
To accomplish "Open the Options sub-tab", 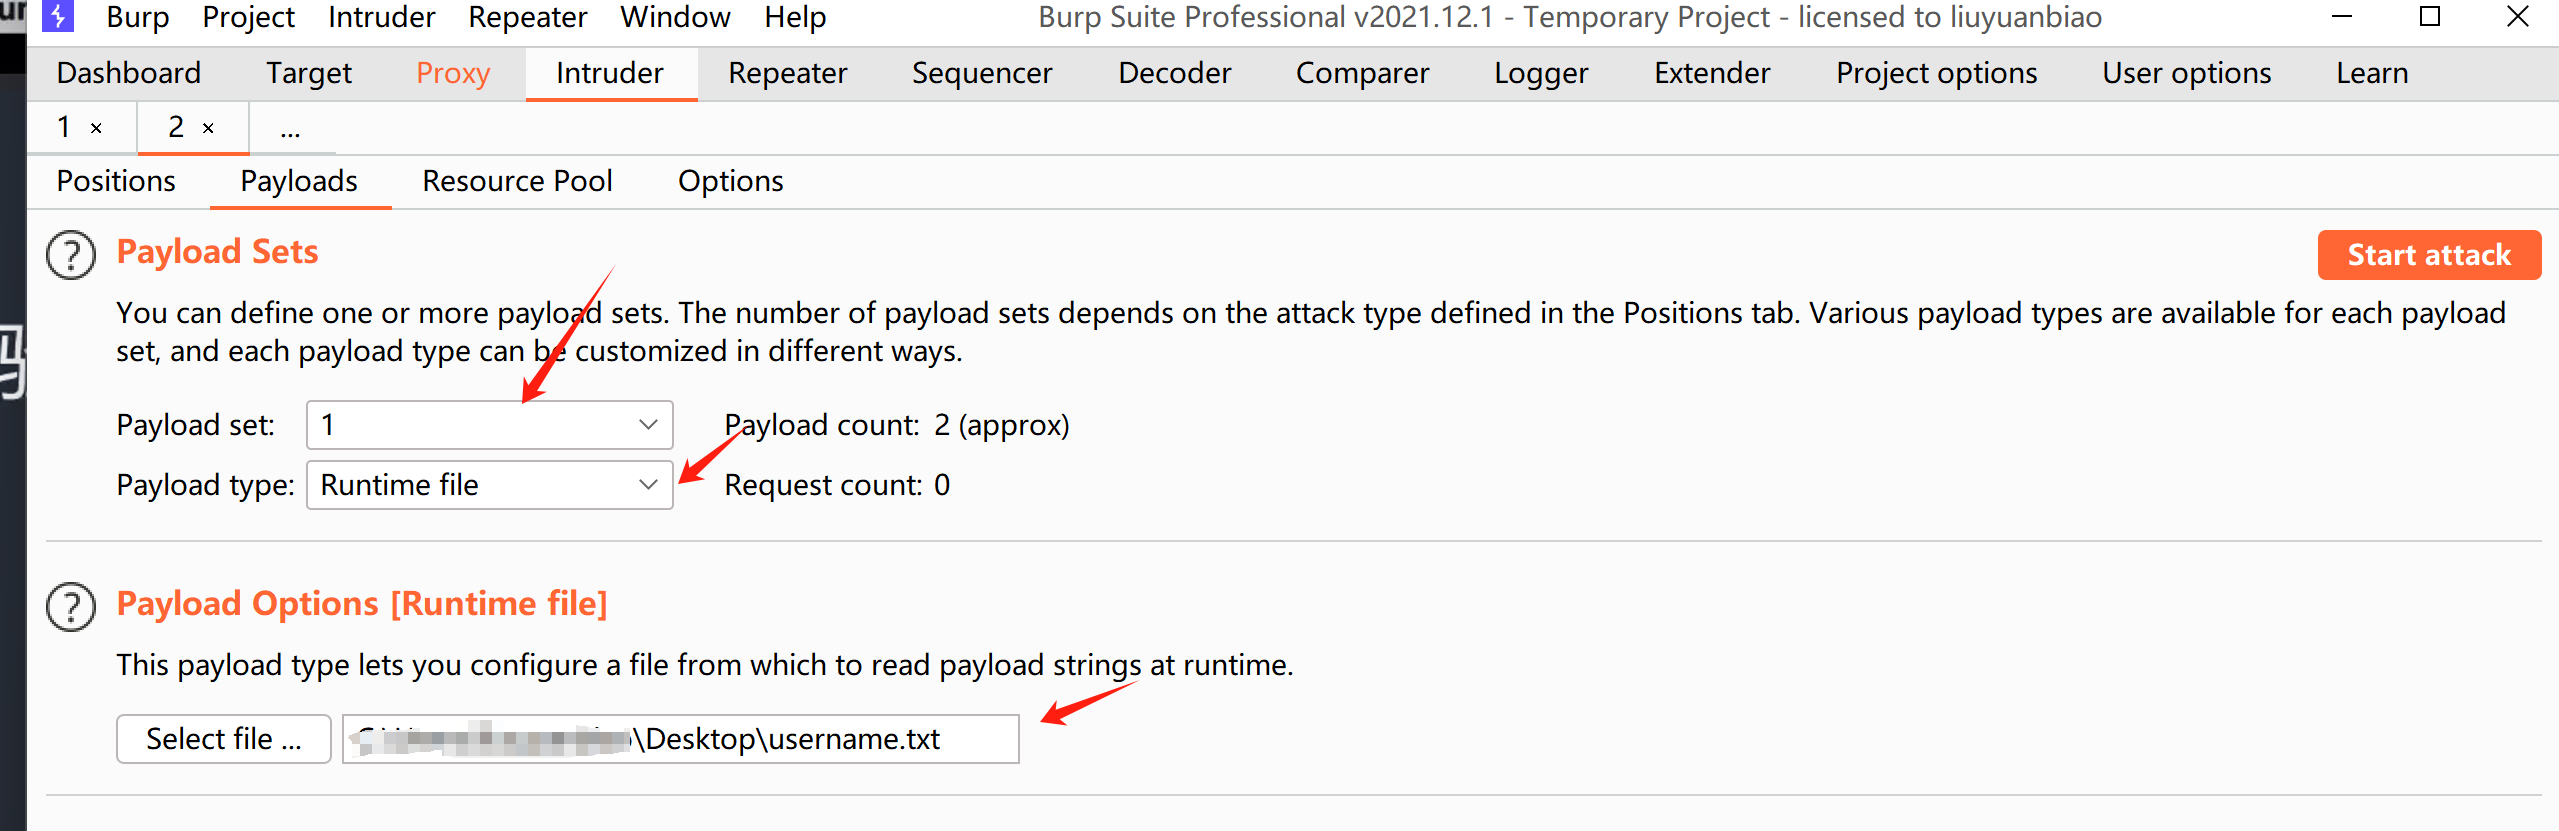I will point(730,181).
